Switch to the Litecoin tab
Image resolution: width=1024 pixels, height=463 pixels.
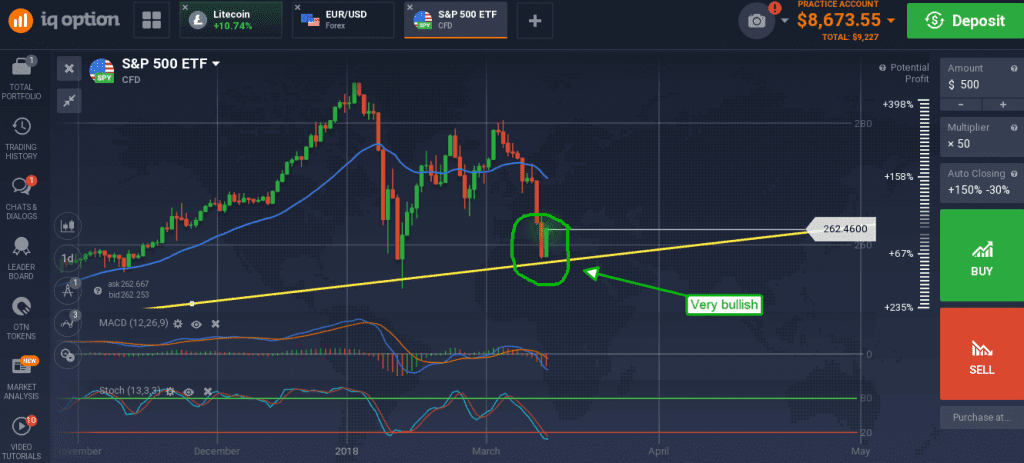(x=231, y=20)
